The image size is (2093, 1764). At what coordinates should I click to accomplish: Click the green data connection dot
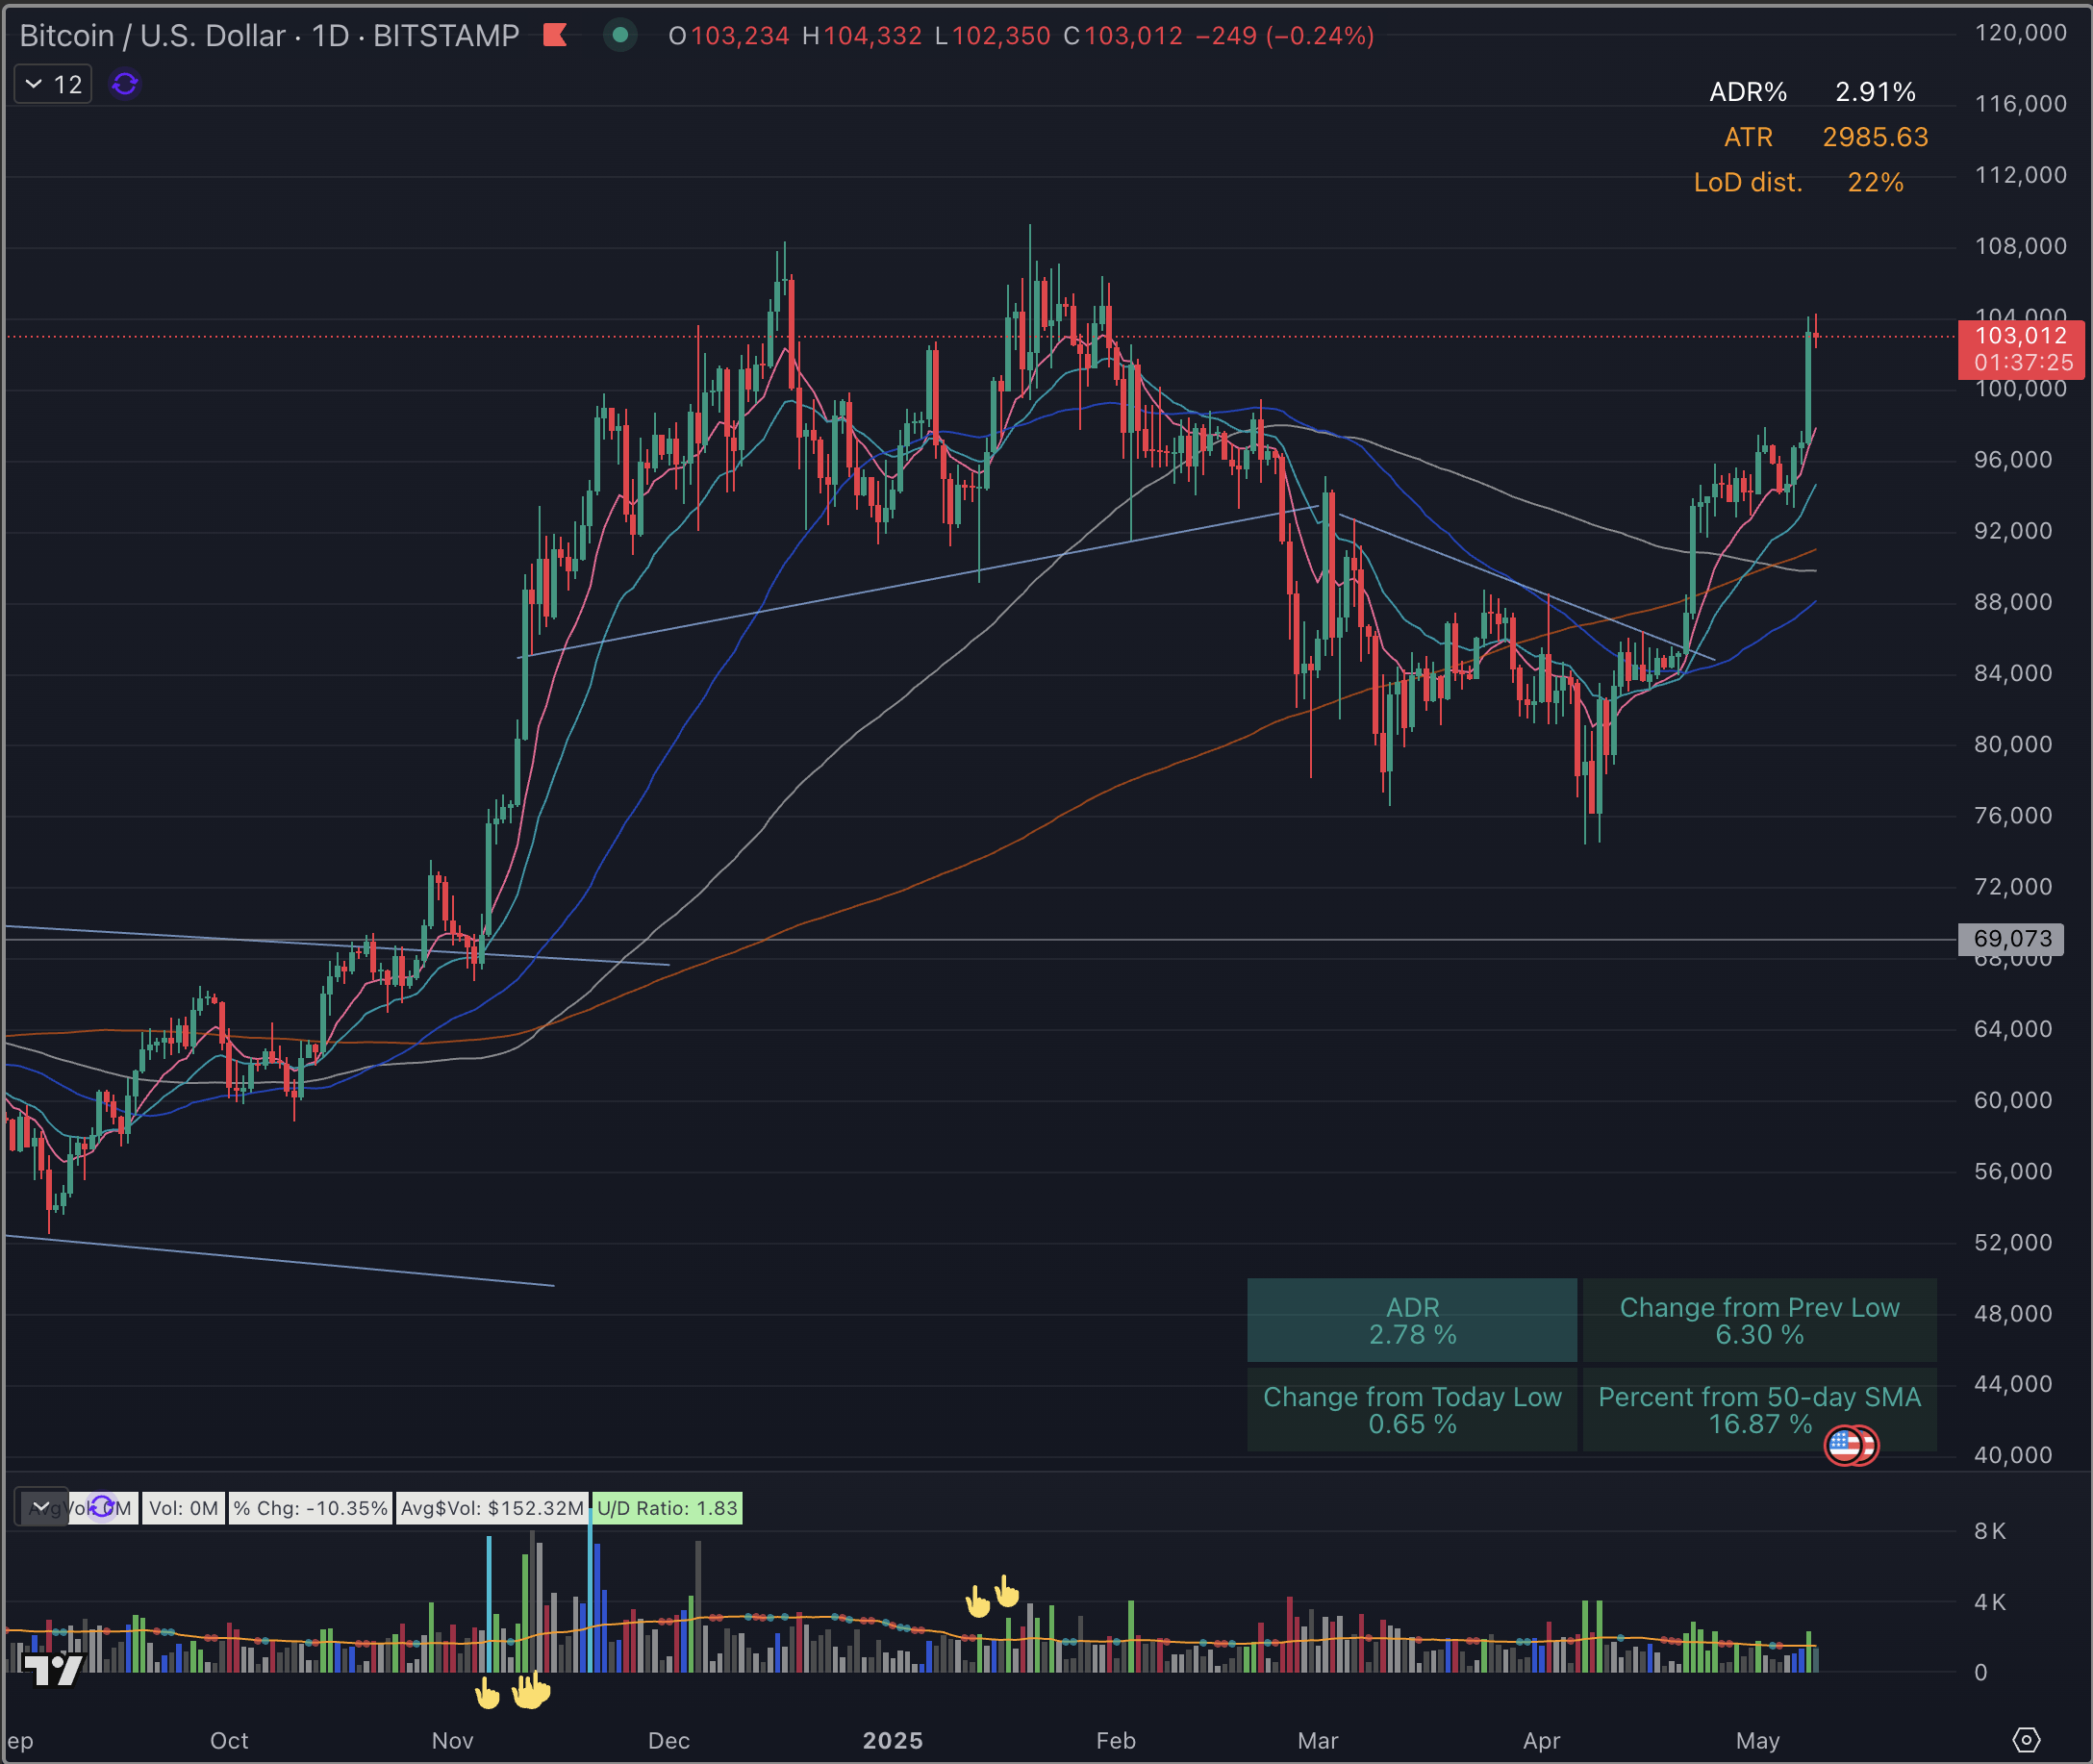pyautogui.click(x=620, y=35)
